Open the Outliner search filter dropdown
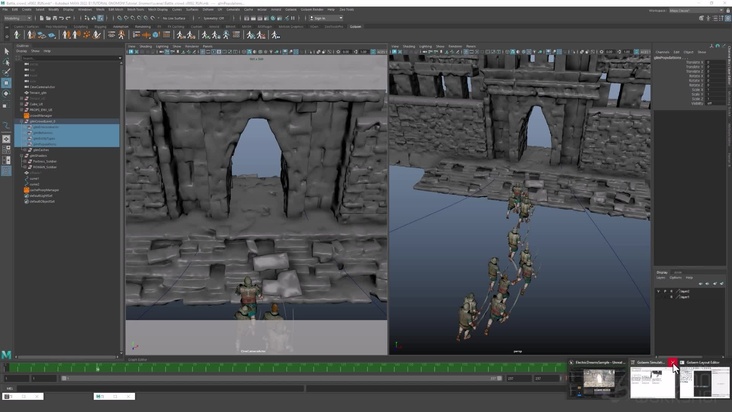 [x=120, y=58]
